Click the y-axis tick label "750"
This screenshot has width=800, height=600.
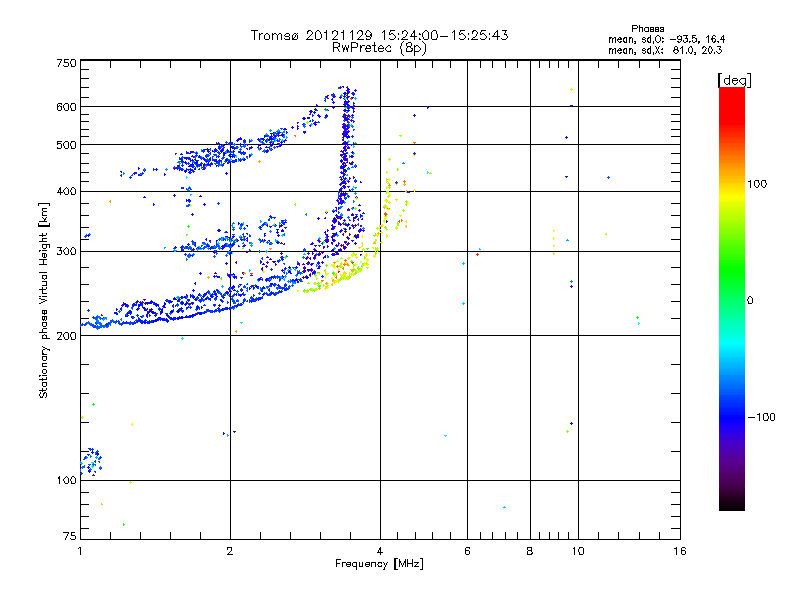click(x=66, y=63)
